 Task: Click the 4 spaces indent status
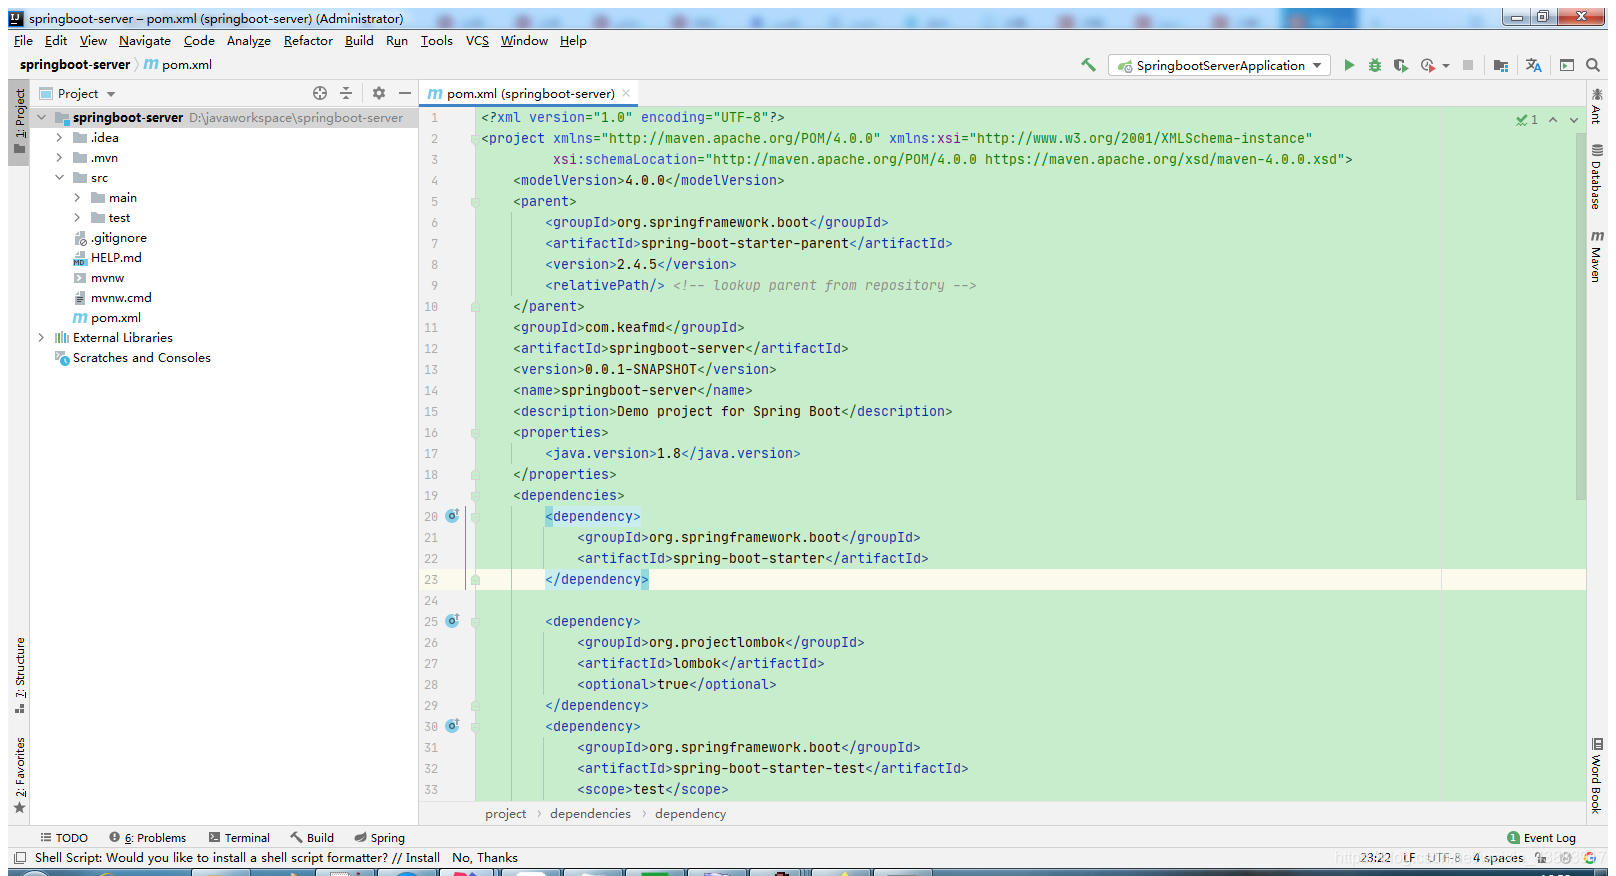pos(1498,858)
